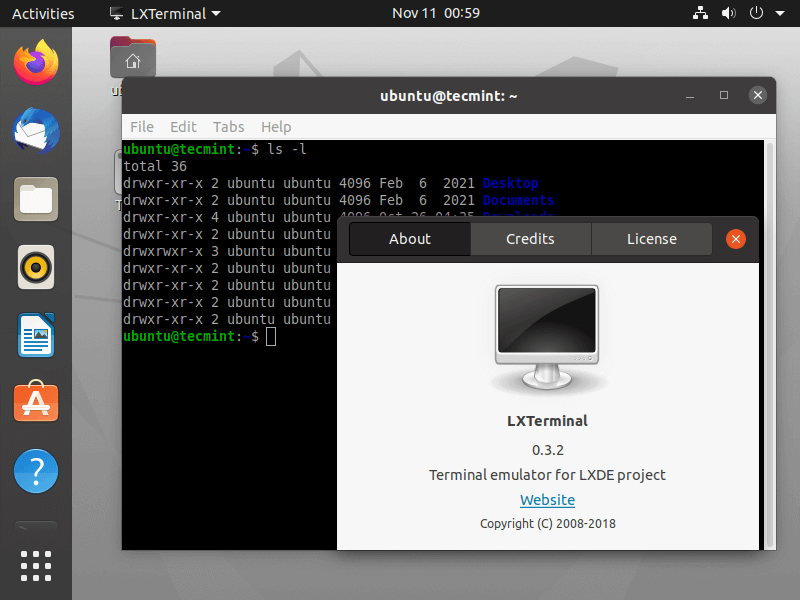The width and height of the screenshot is (800, 600).
Task: Click the LXTerminal monitor logo image
Action: 547,338
